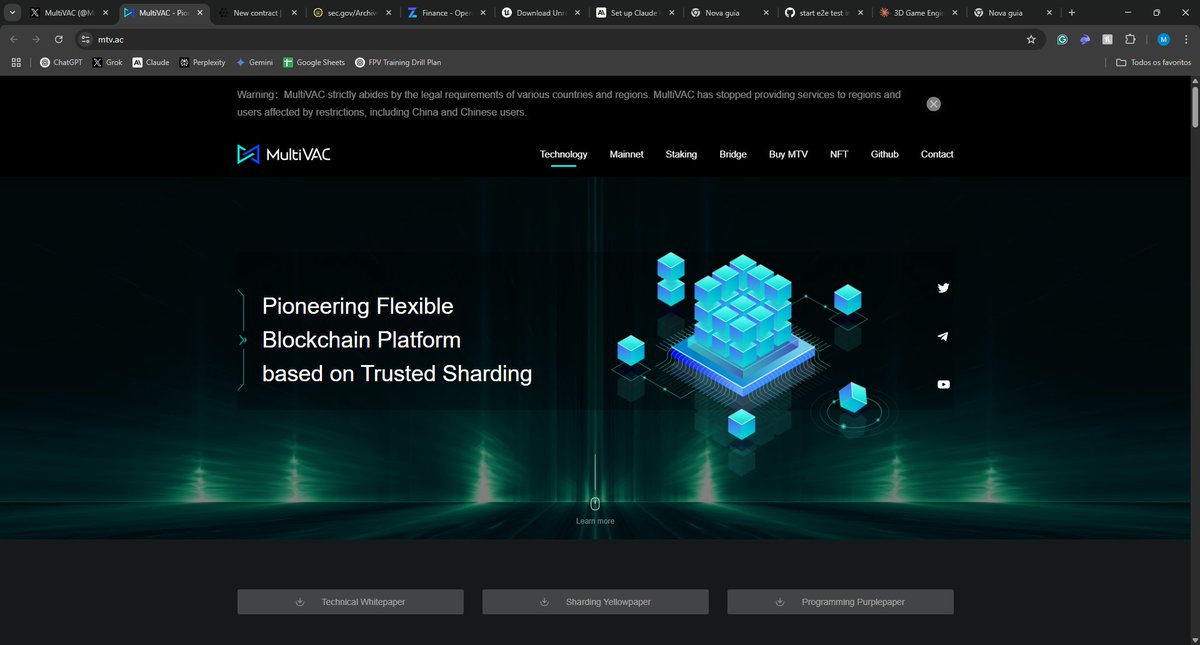Click the gray extension icon beside the rabbit

coord(1108,39)
